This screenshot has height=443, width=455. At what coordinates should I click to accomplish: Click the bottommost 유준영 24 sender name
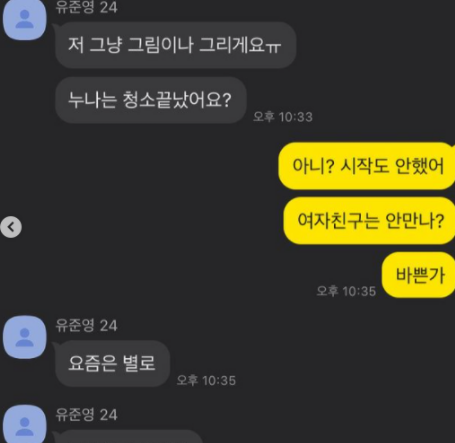pyautogui.click(x=86, y=415)
